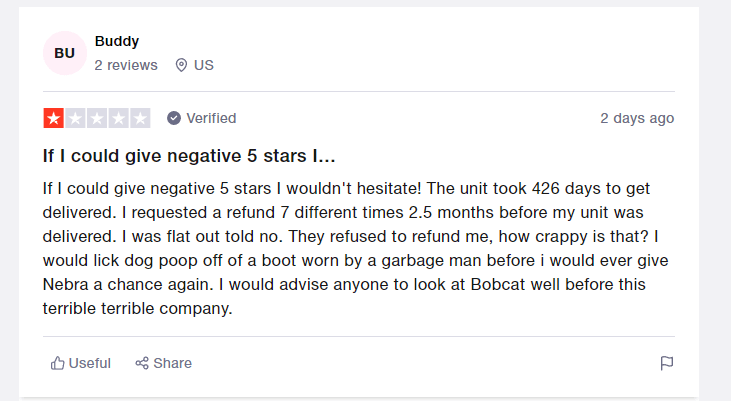Click the third grey rating star

pos(97,118)
